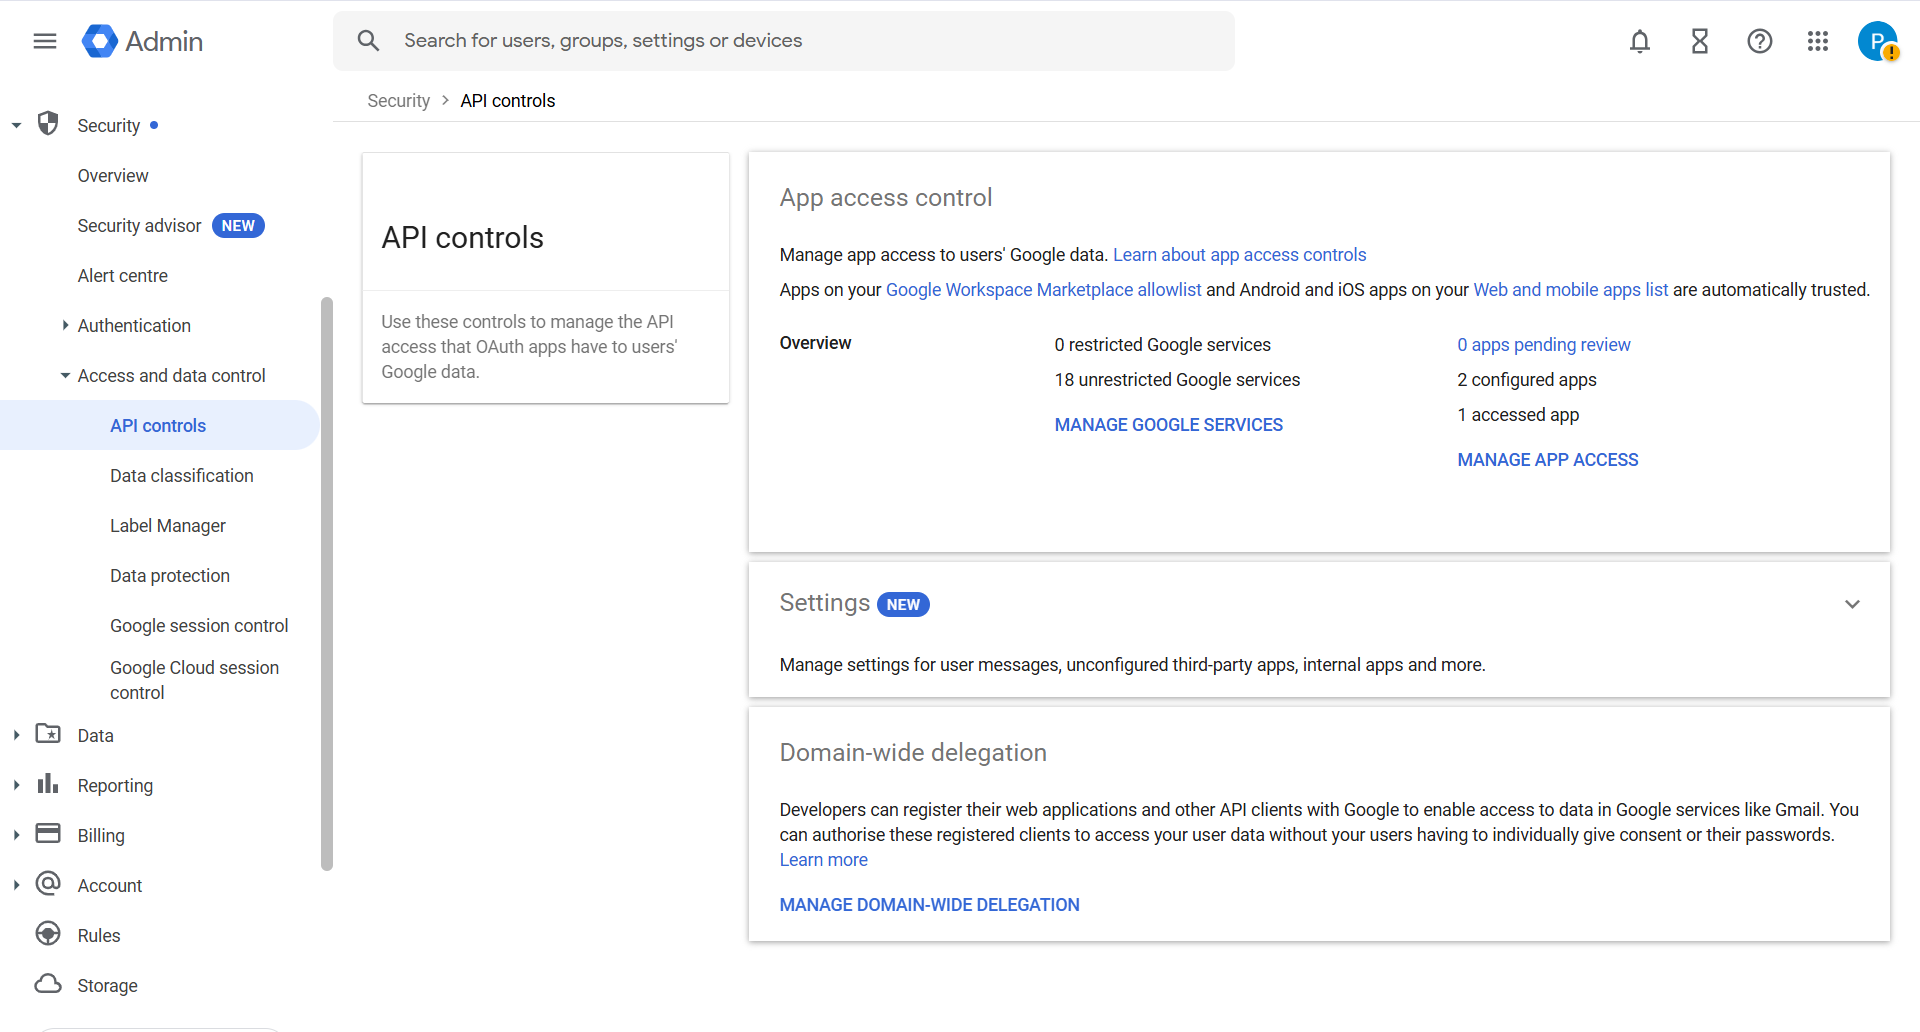Expand the Authentication section
This screenshot has width=1920, height=1032.
click(x=63, y=325)
